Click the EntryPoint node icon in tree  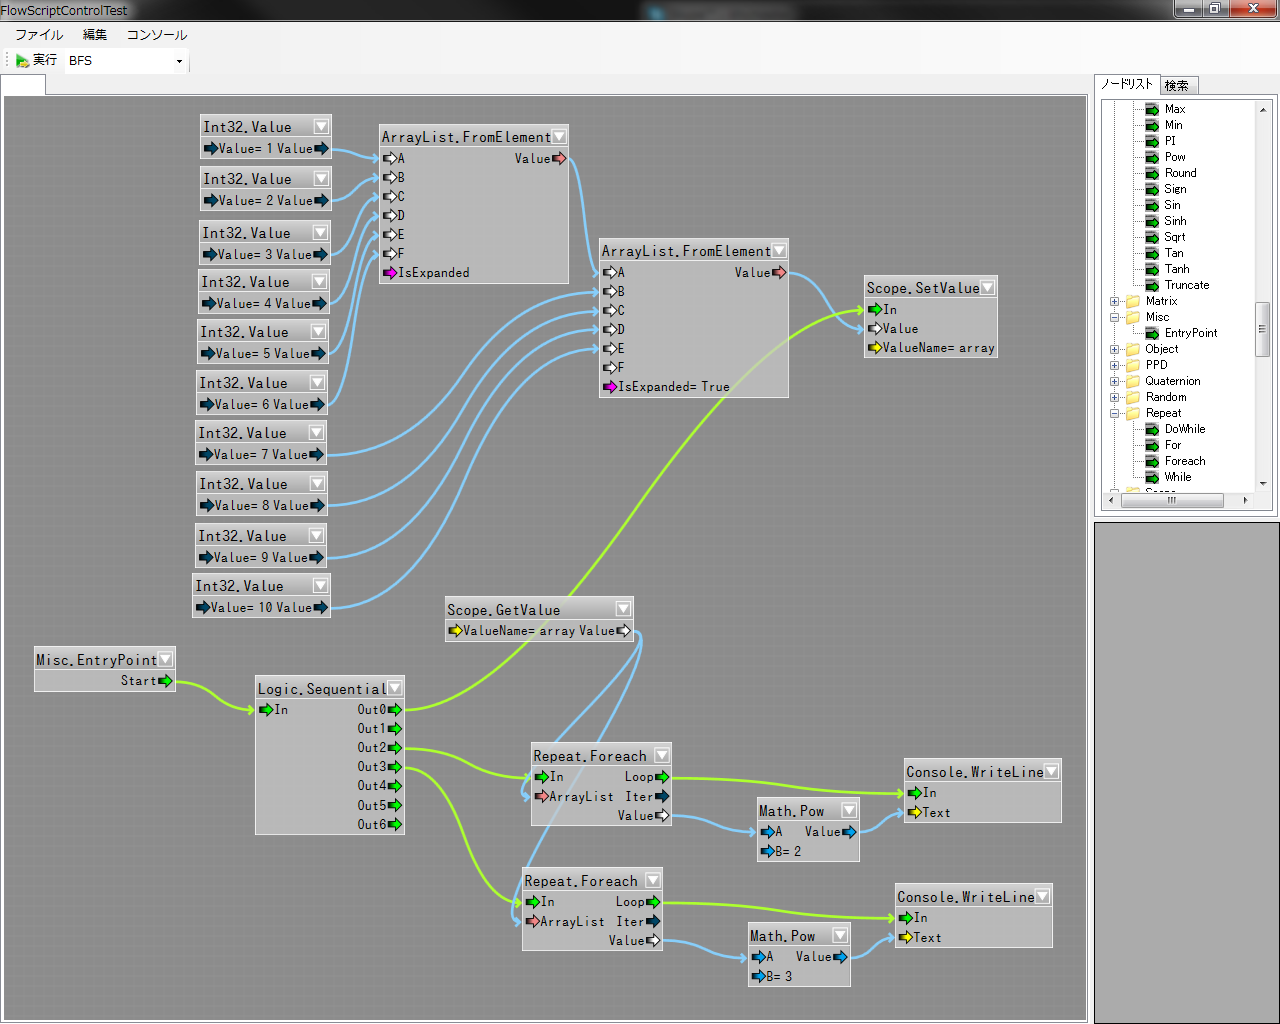pos(1152,333)
